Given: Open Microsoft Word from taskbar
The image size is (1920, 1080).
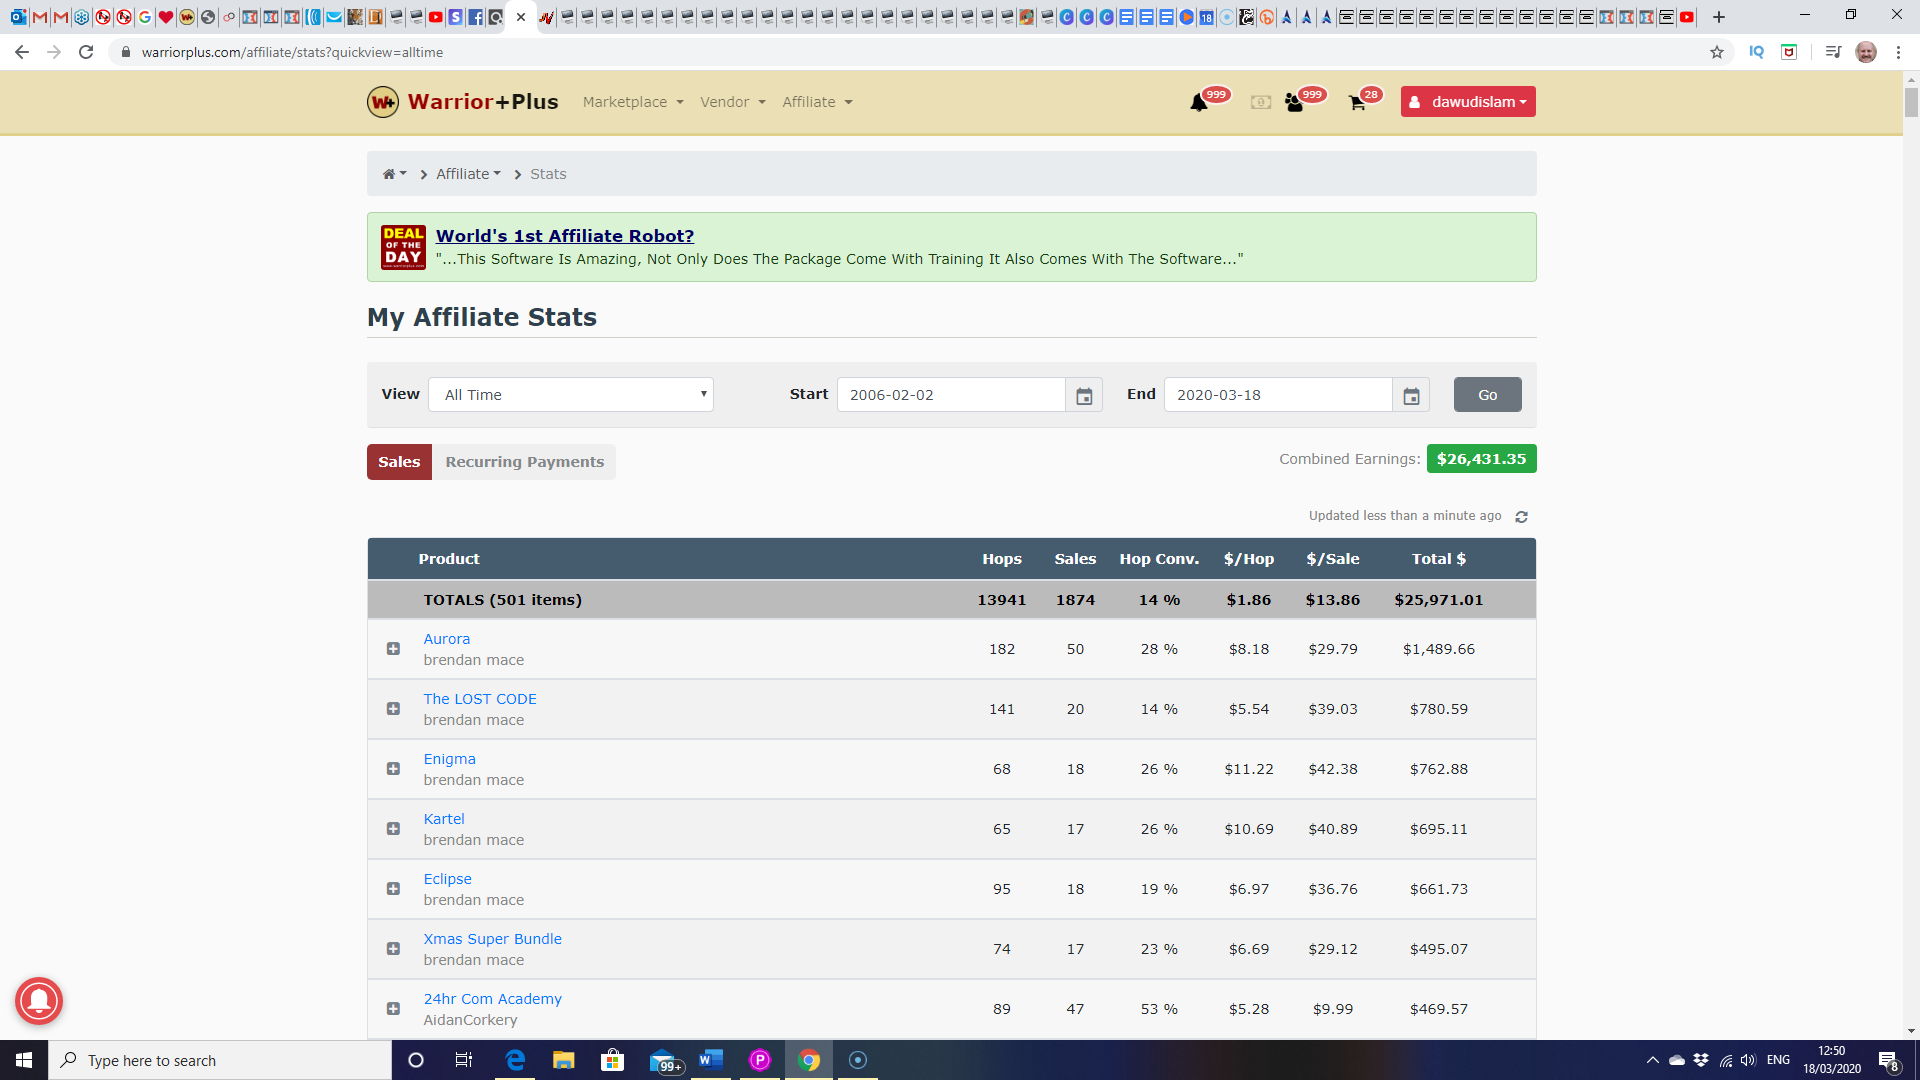Looking at the screenshot, I should (711, 1060).
